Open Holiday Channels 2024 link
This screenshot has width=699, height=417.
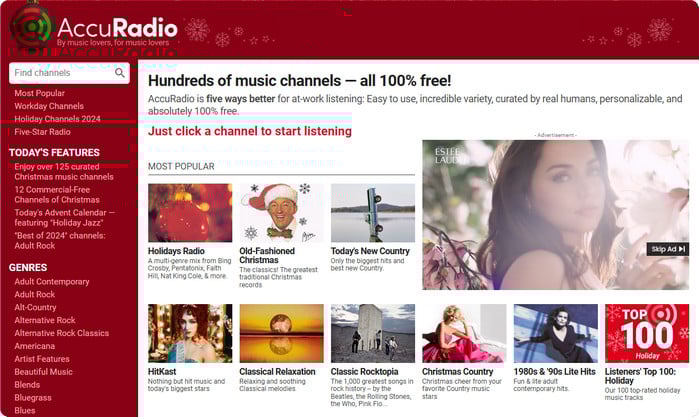click(x=57, y=119)
